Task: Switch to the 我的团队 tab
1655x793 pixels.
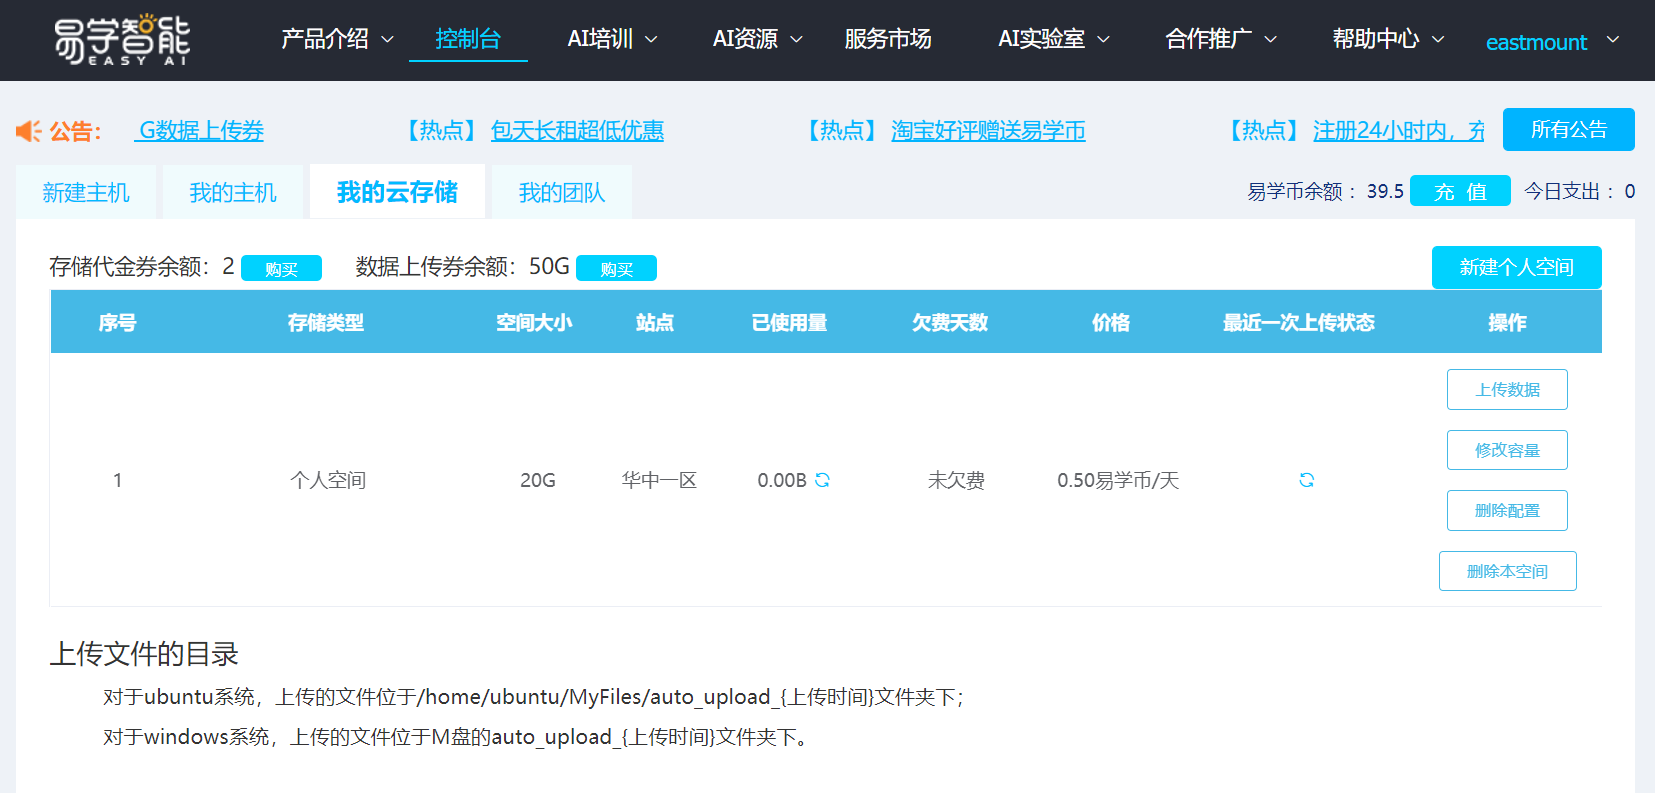Action: coord(562,192)
